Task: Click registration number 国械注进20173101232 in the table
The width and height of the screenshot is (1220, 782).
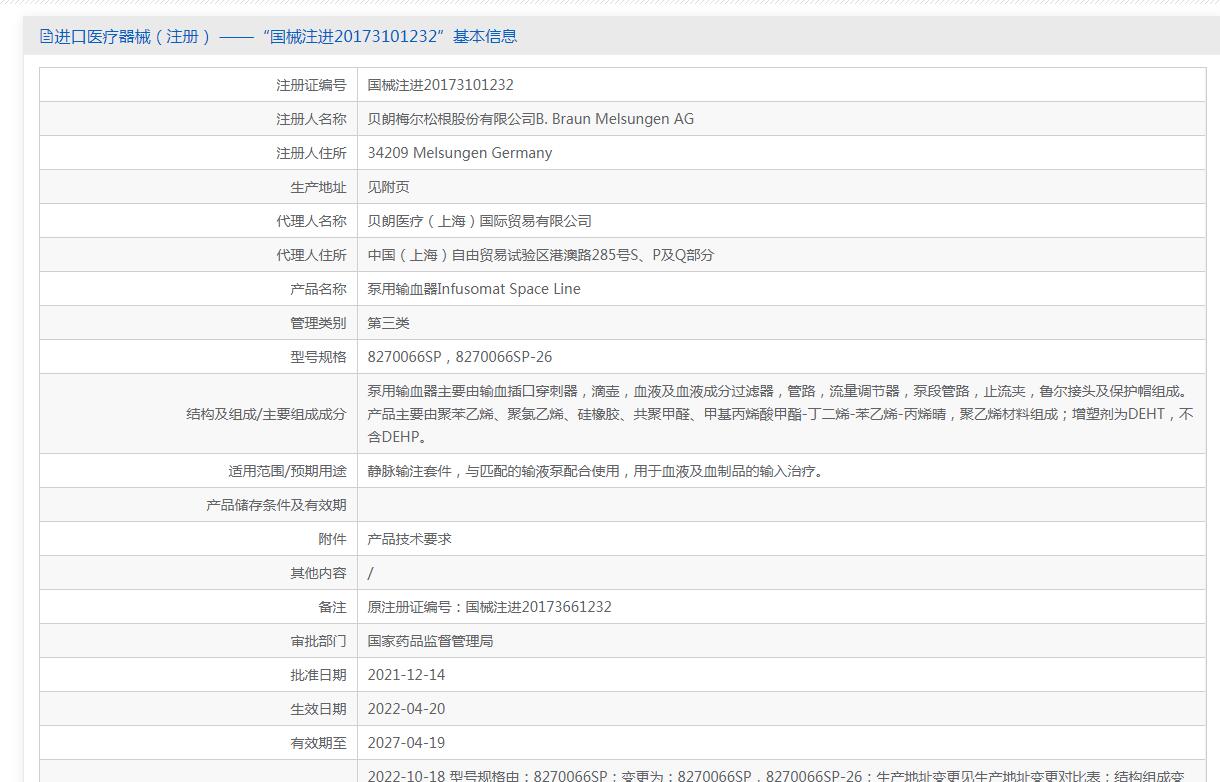Action: point(440,85)
